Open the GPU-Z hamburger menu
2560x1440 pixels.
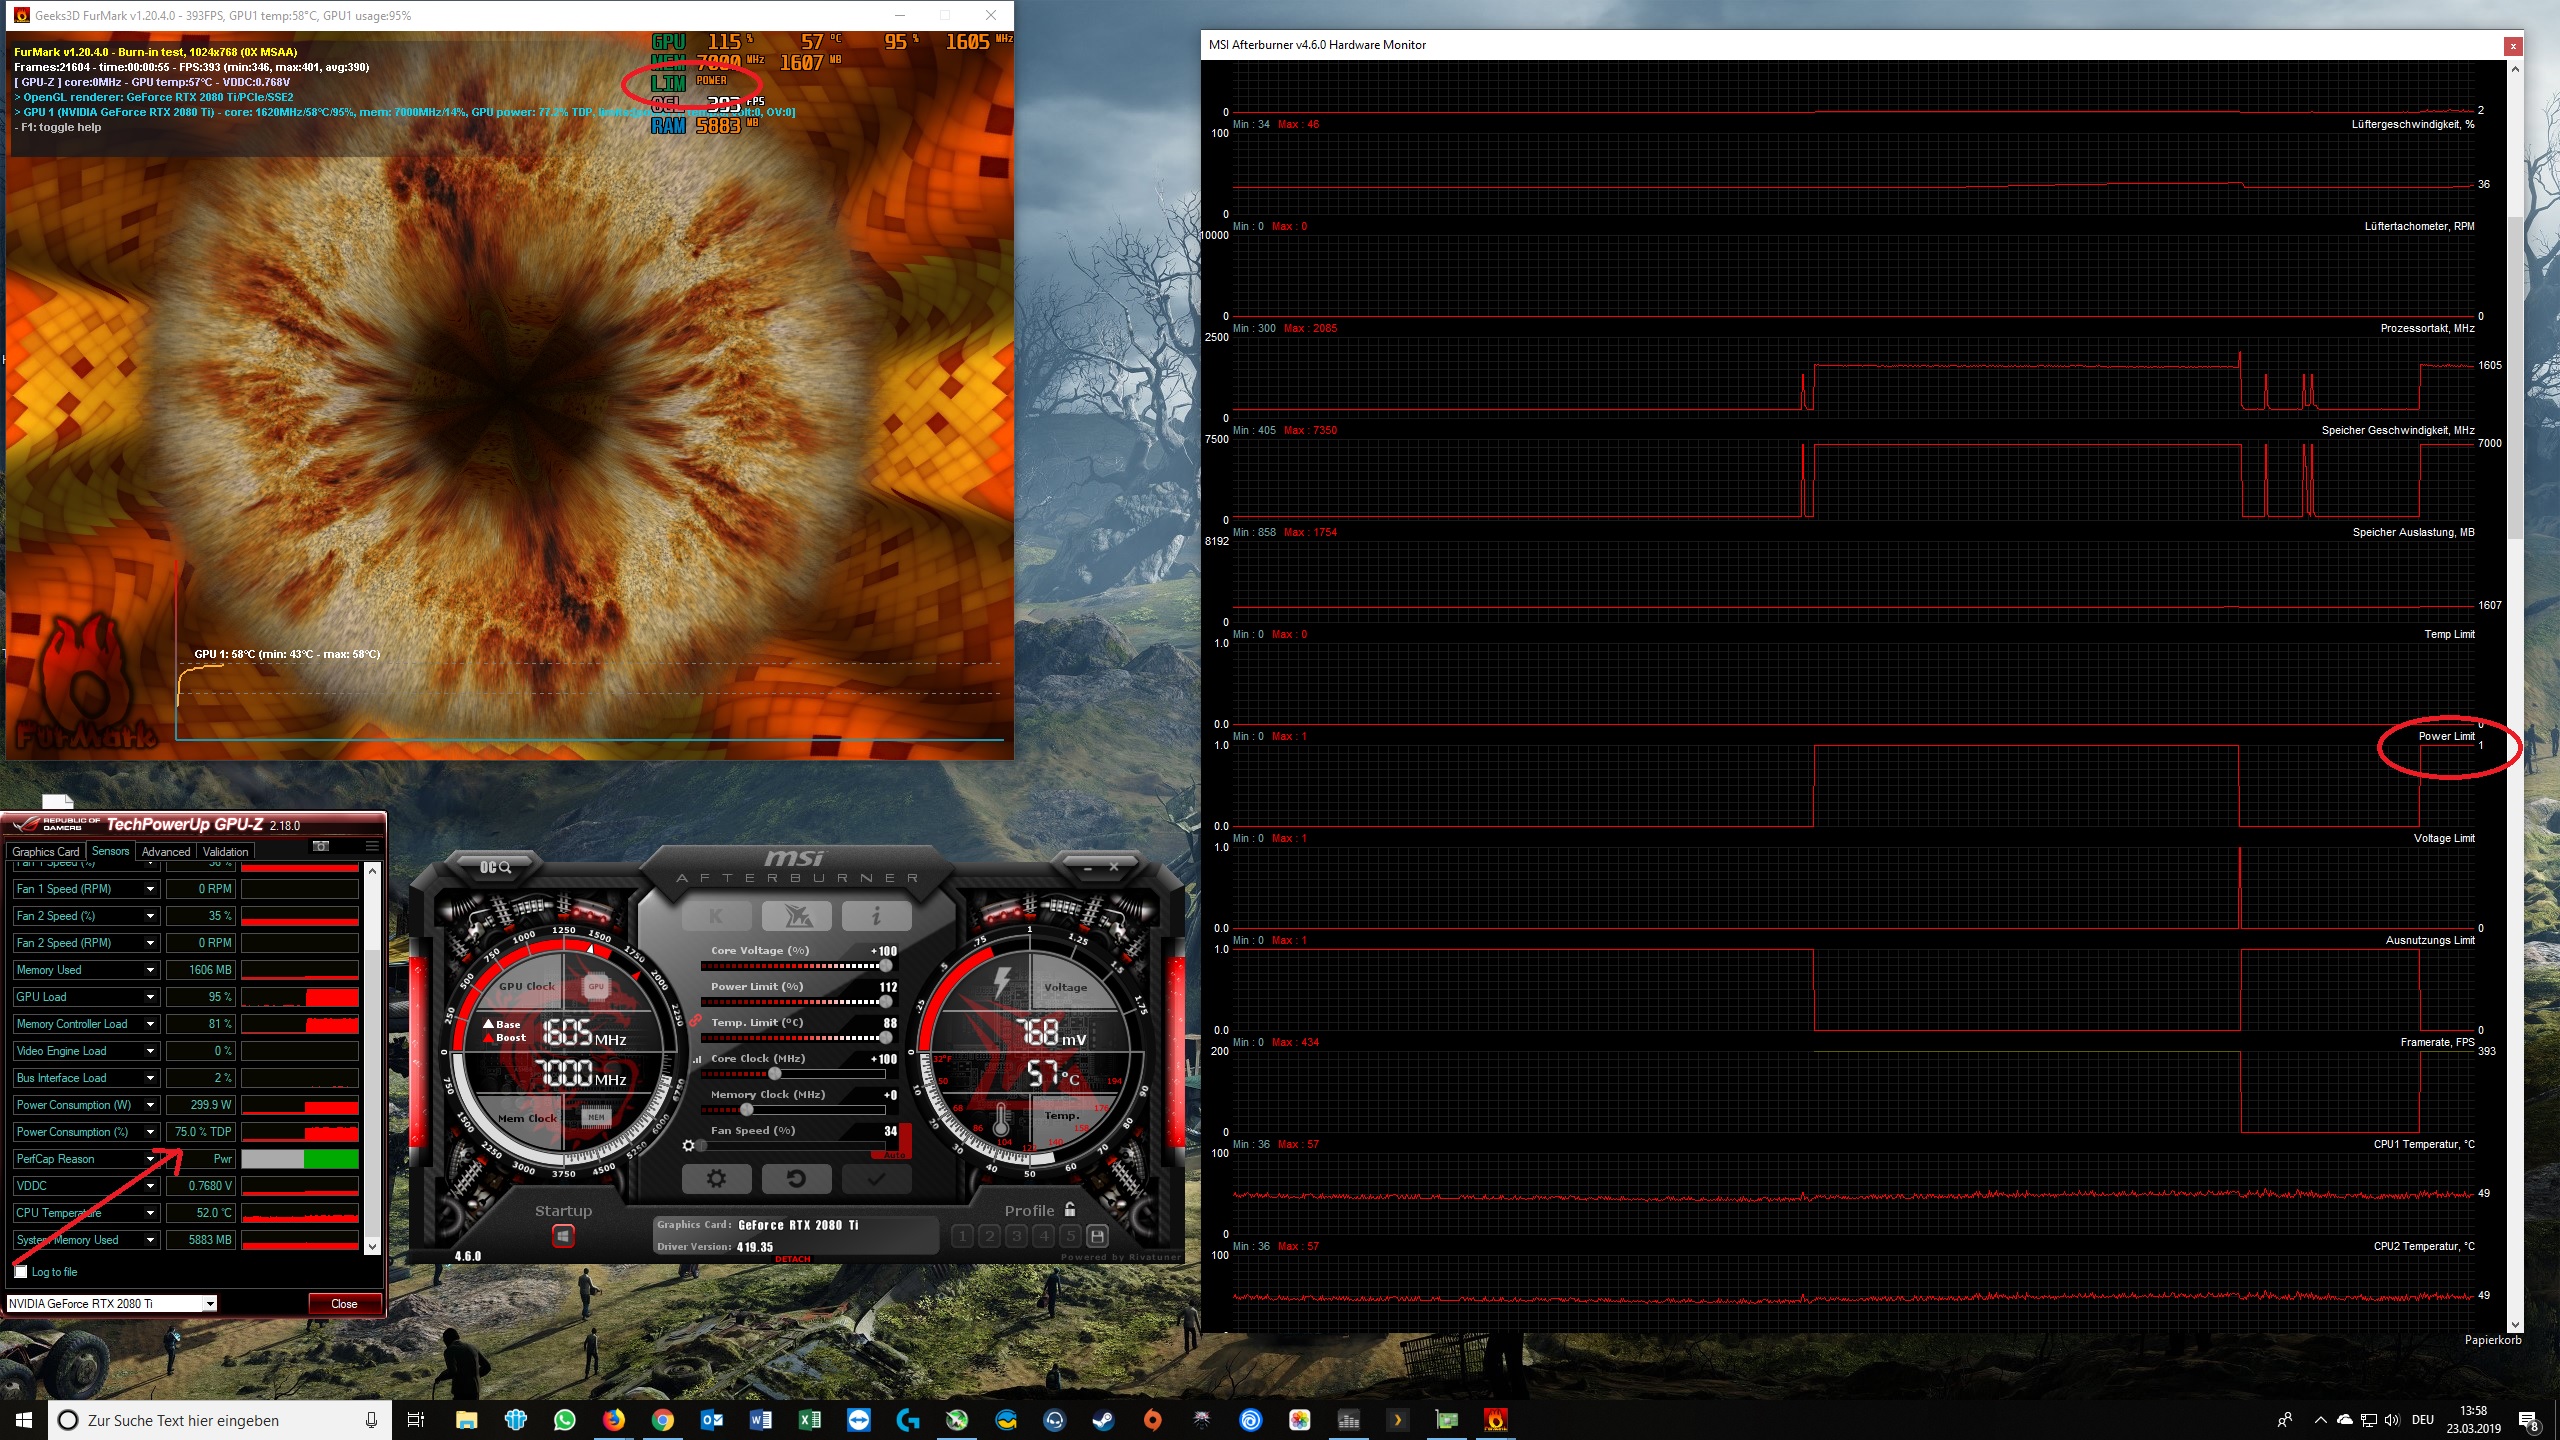(372, 847)
